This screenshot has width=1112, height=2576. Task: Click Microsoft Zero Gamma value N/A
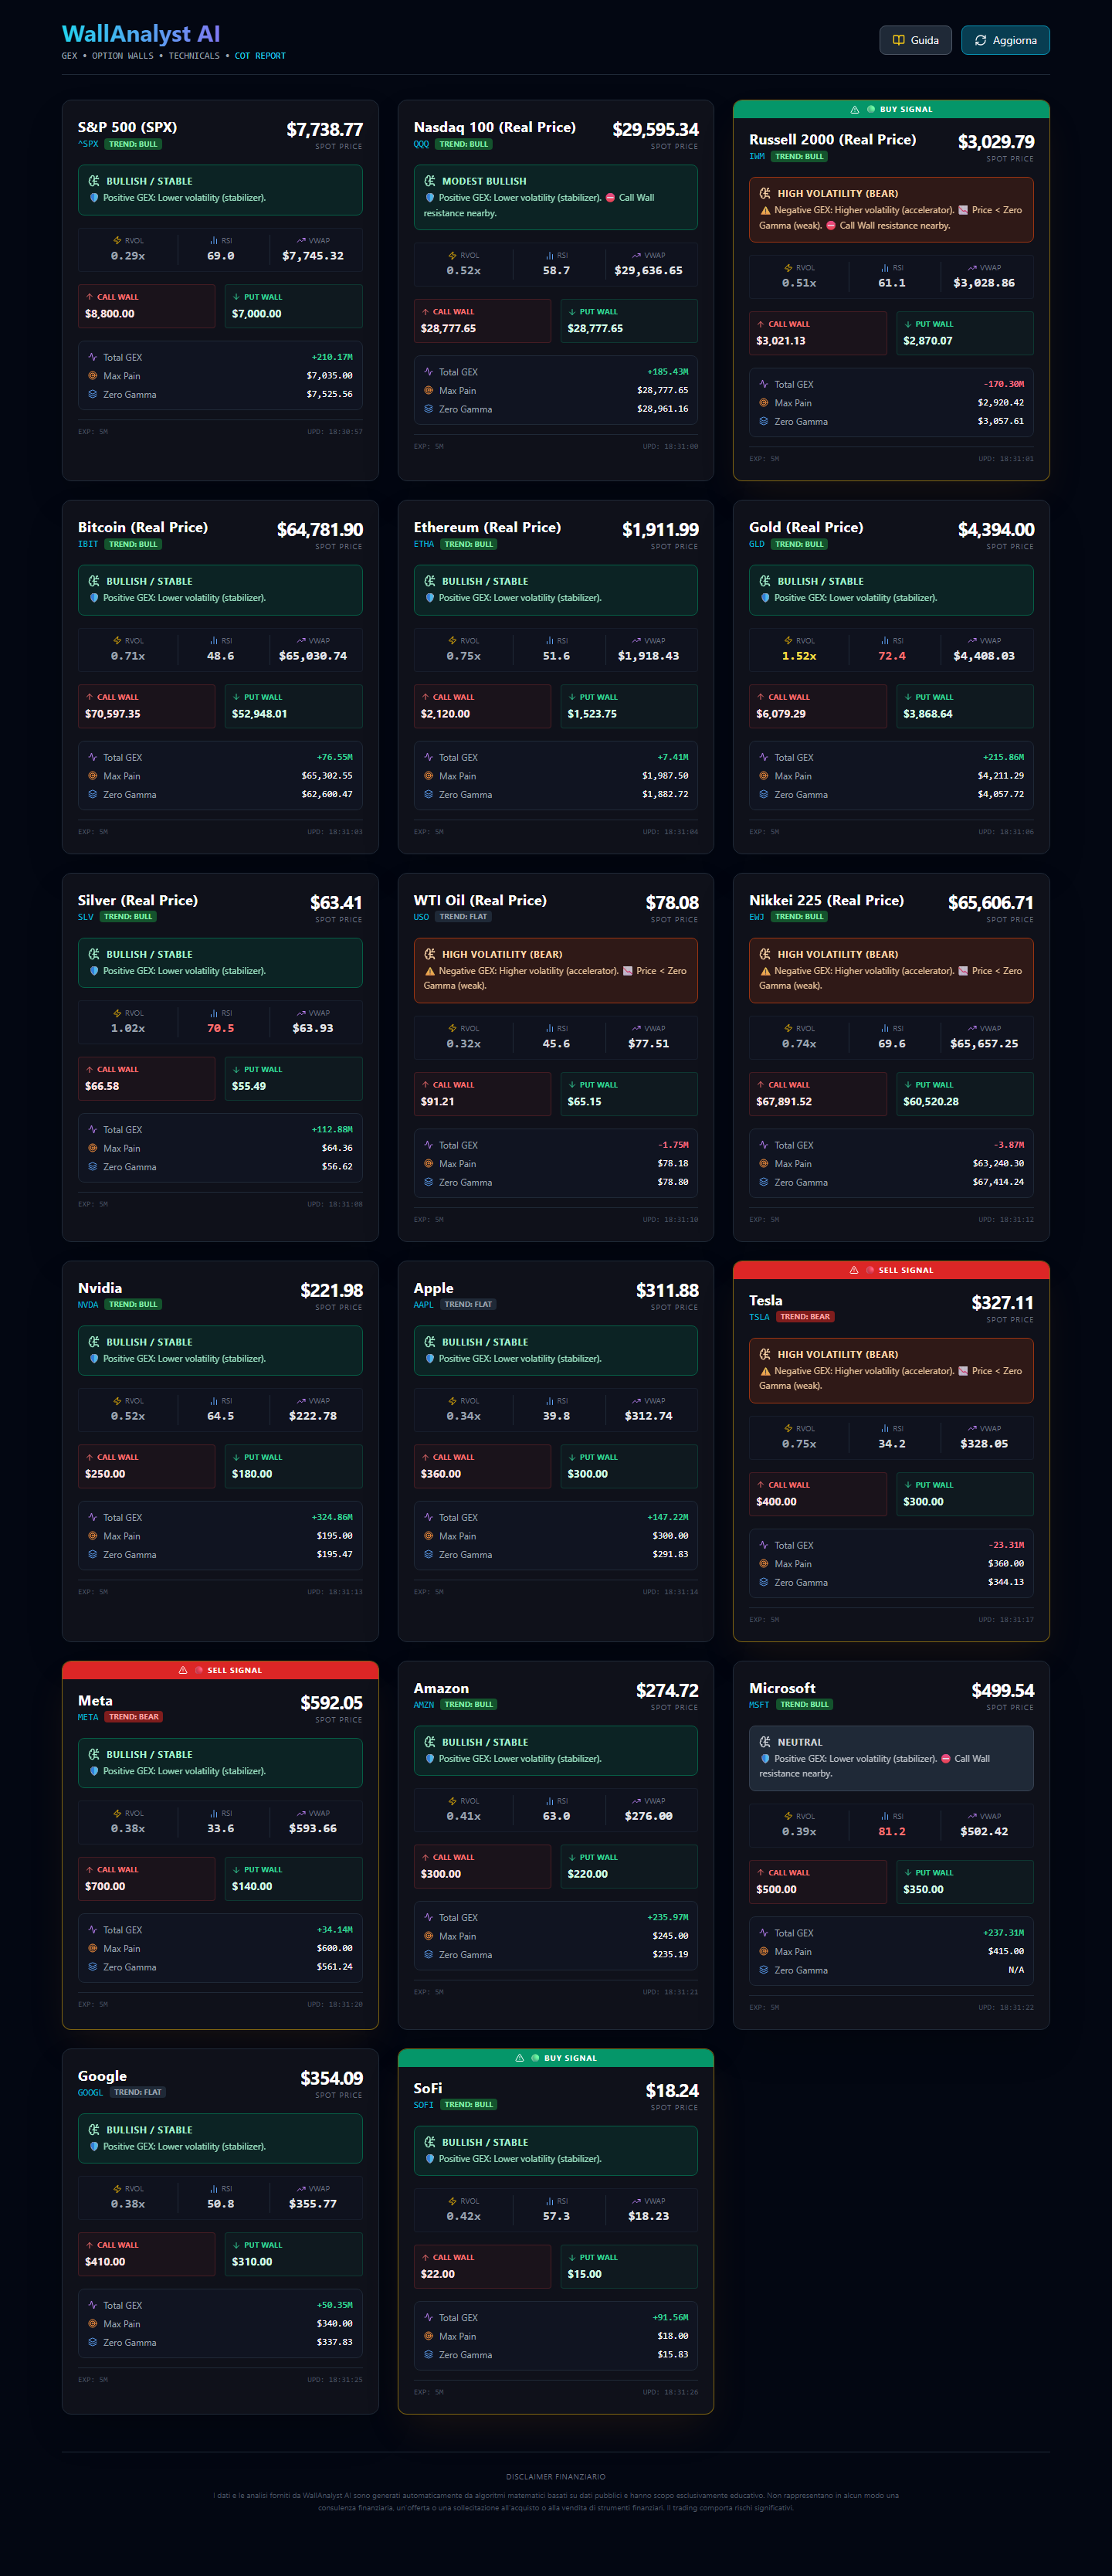(1016, 1970)
